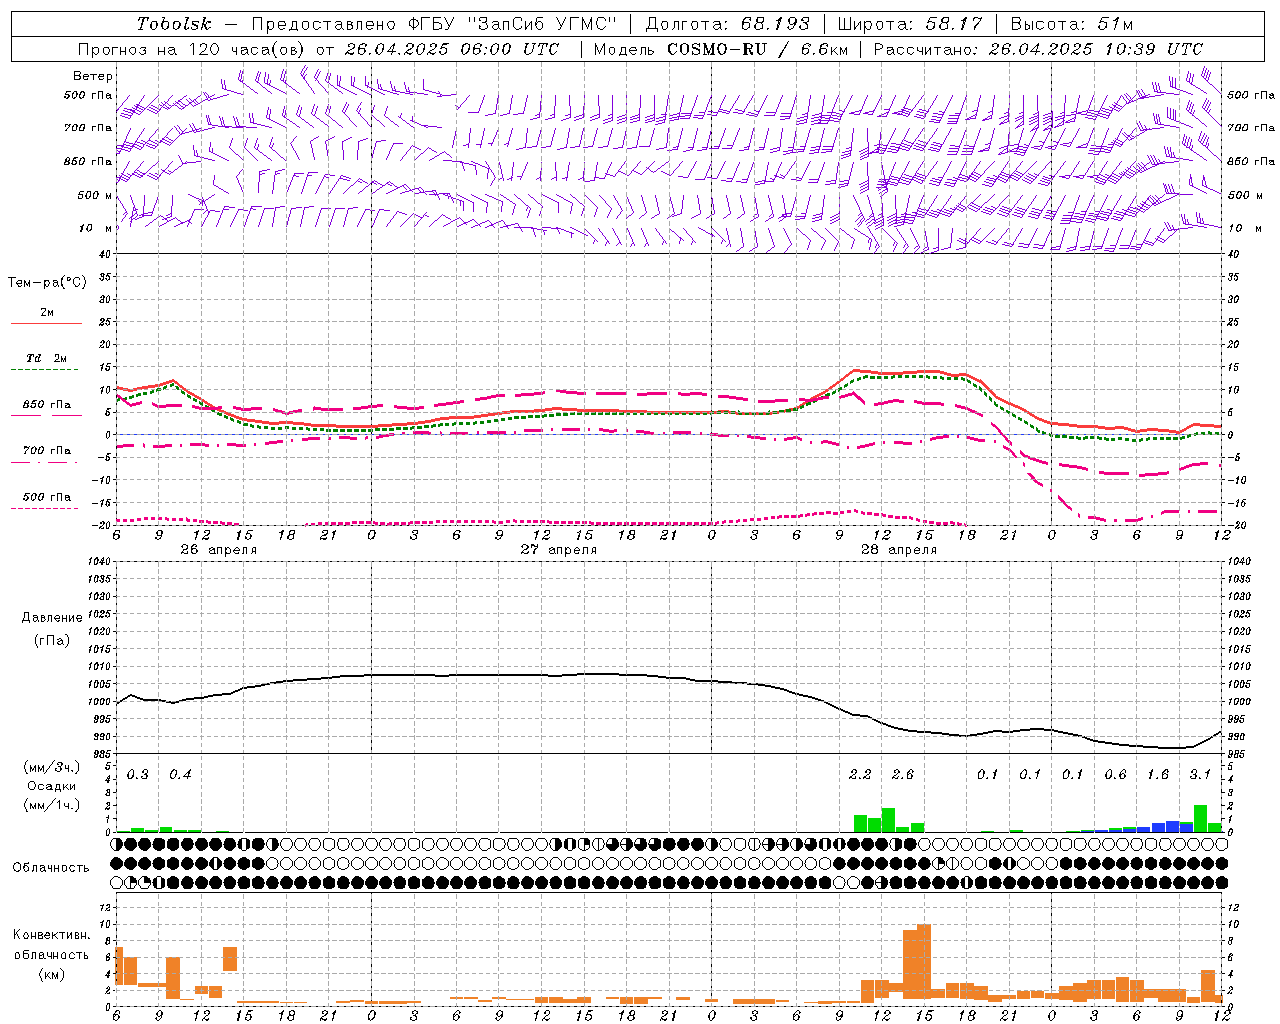Click the 850 гПа temperature legend dashed line
Viewport: 1280px width, 1024px height.
(x=46, y=416)
